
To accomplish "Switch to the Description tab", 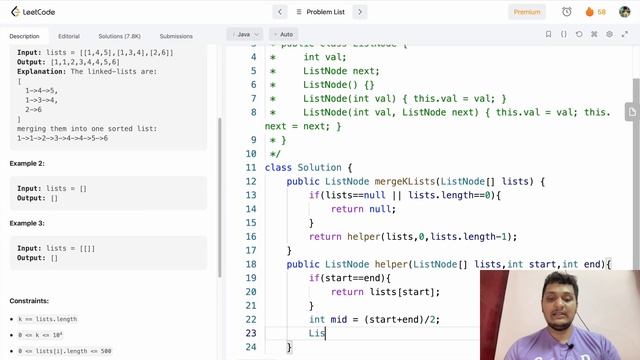I will point(24,36).
